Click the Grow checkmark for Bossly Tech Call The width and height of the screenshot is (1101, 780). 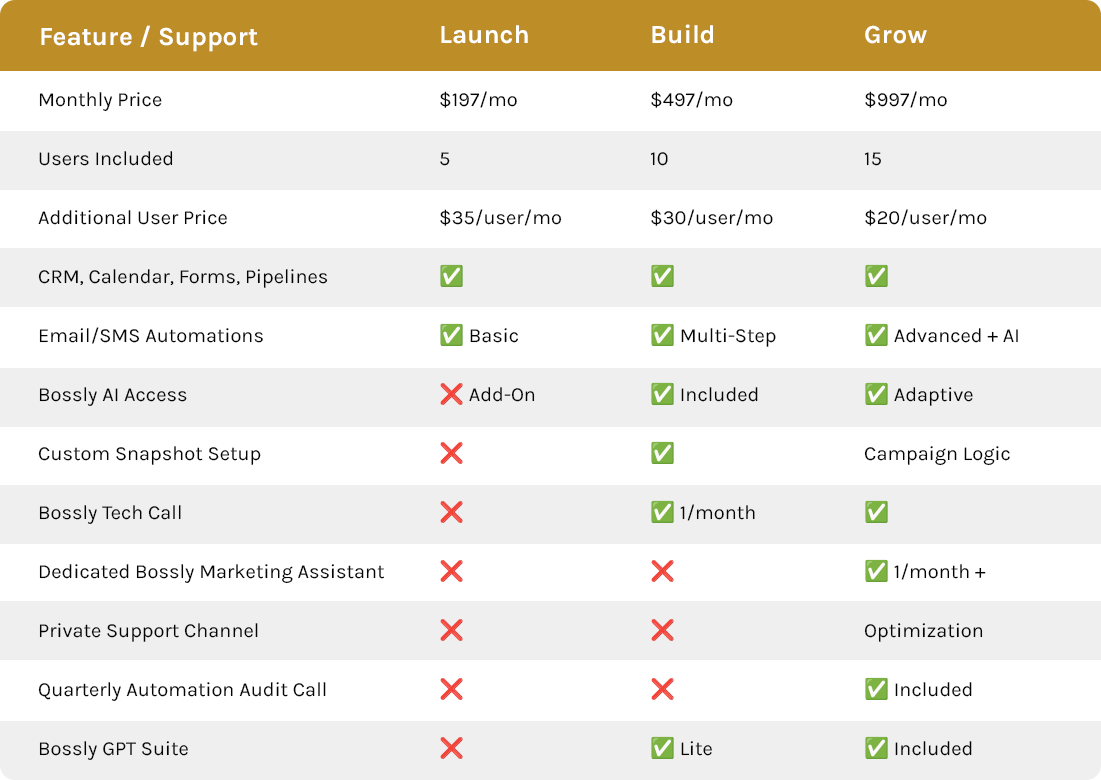coord(876,512)
